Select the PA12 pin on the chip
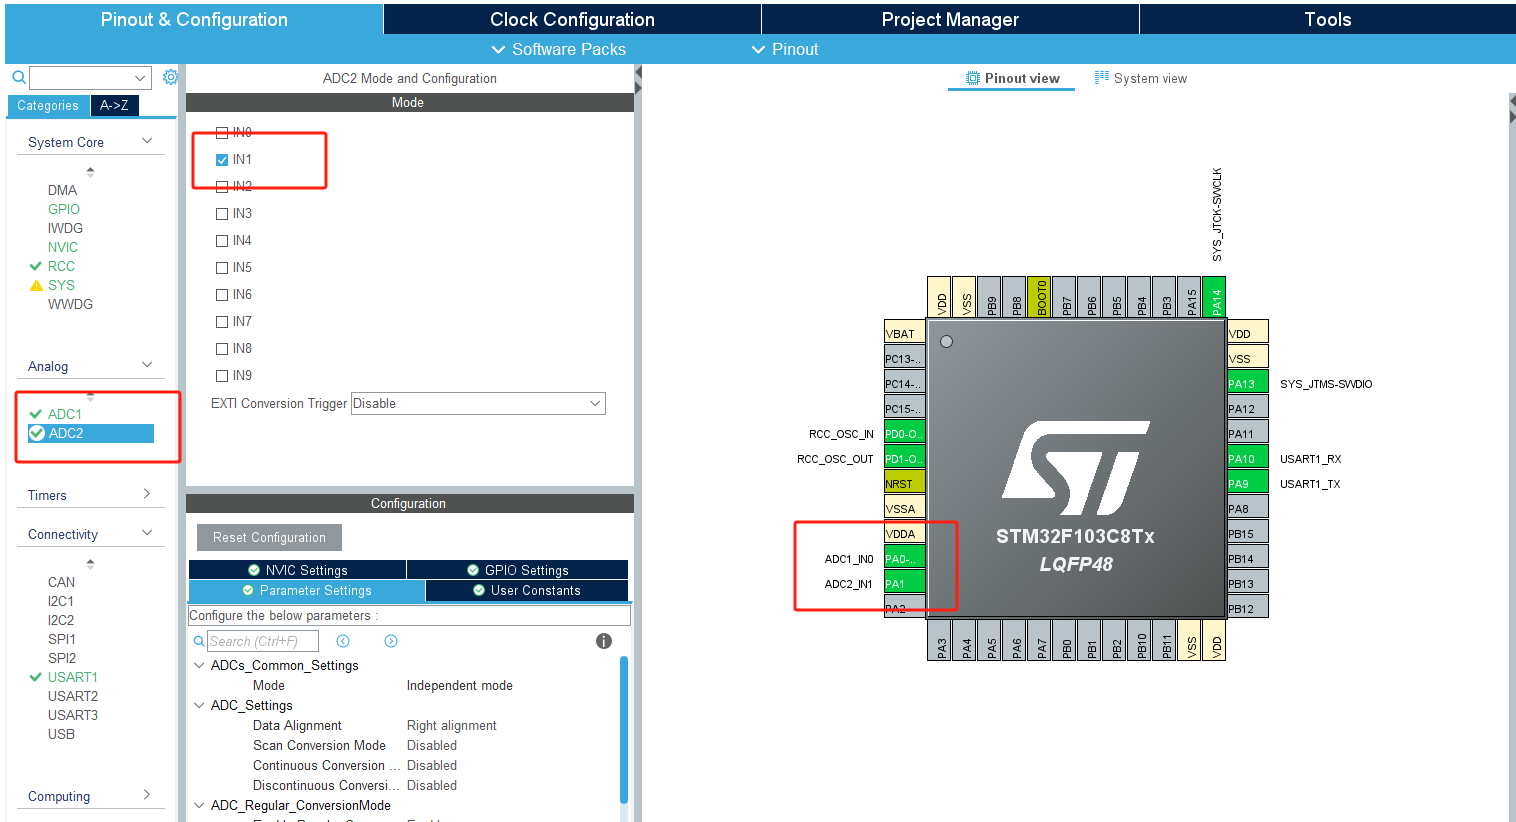The width and height of the screenshot is (1516, 822). [1248, 408]
